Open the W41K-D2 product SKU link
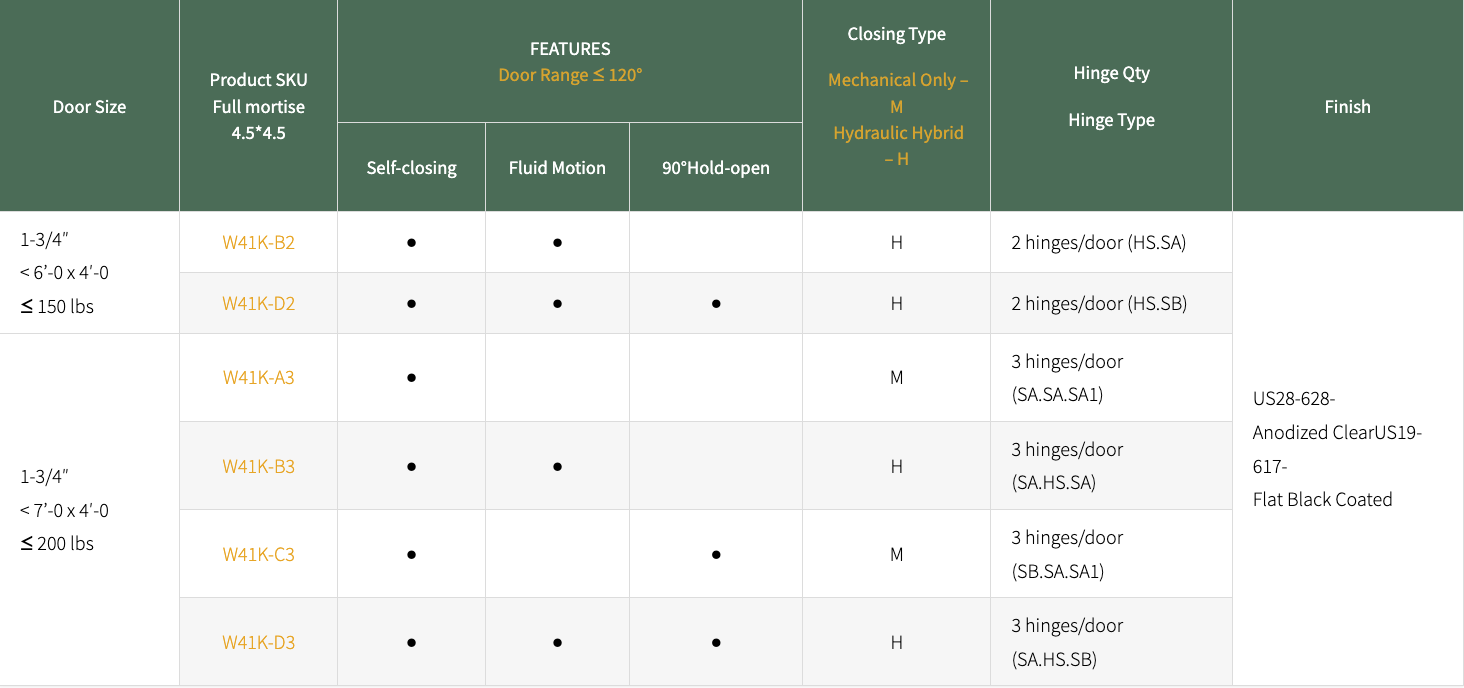 coord(258,303)
